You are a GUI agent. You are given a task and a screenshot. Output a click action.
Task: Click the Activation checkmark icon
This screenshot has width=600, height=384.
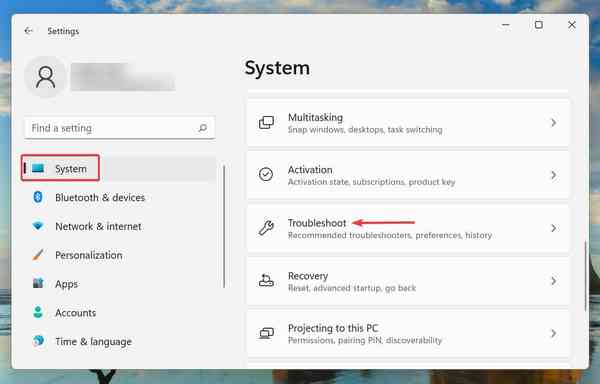point(266,174)
